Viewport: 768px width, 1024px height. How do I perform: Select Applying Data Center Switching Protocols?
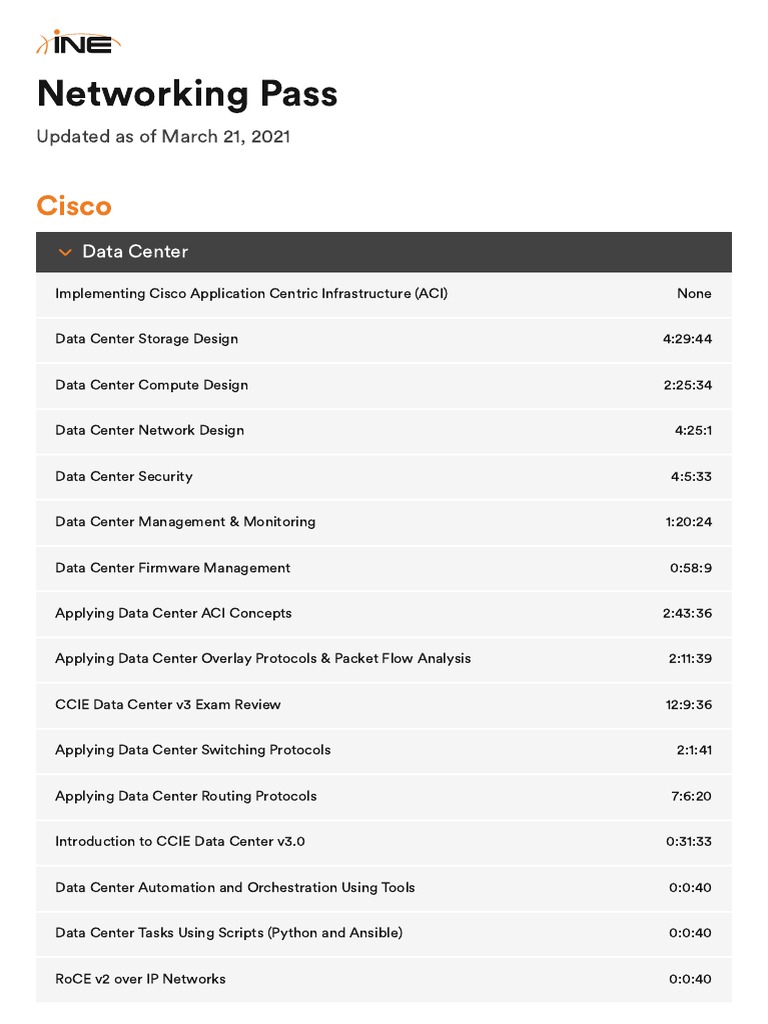(x=193, y=750)
